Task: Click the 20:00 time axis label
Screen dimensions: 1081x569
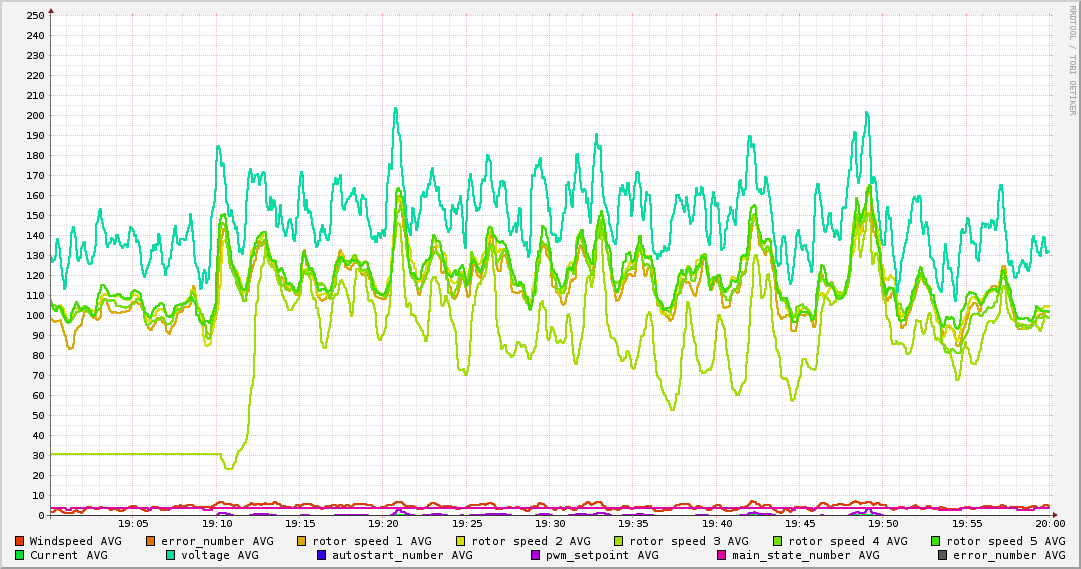Action: [x=1049, y=523]
